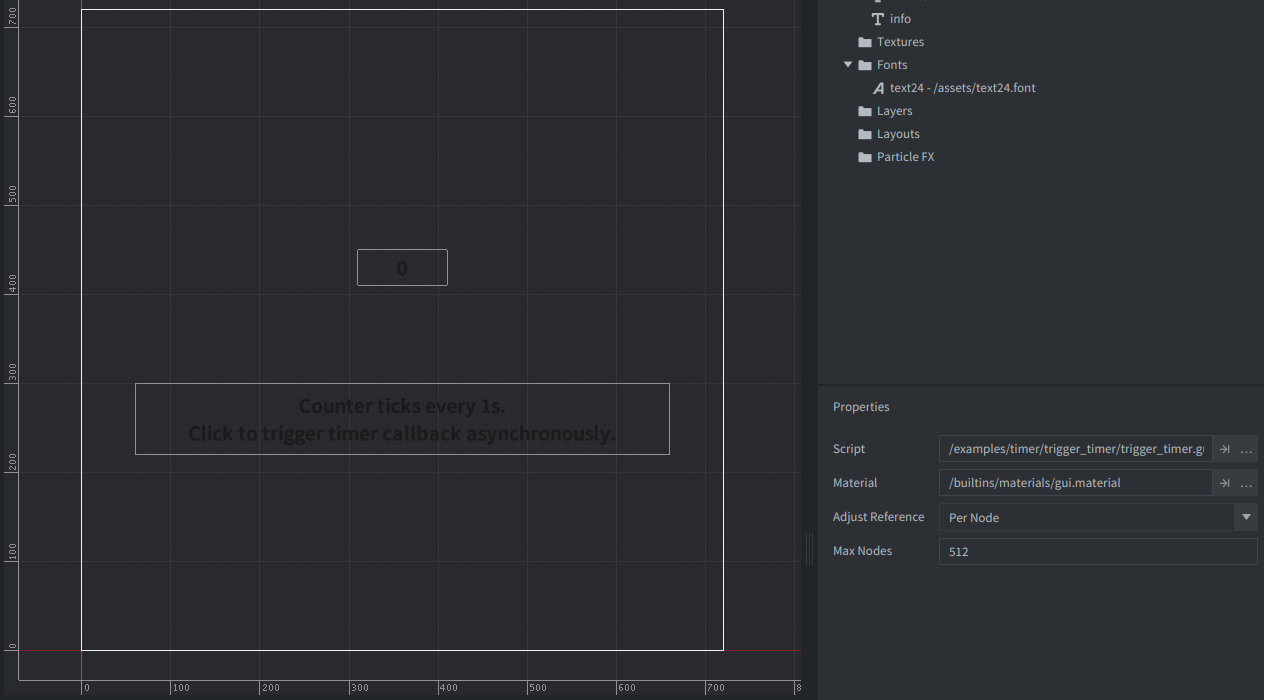Click the font icon beside text24
The image size is (1264, 700).
coord(878,88)
